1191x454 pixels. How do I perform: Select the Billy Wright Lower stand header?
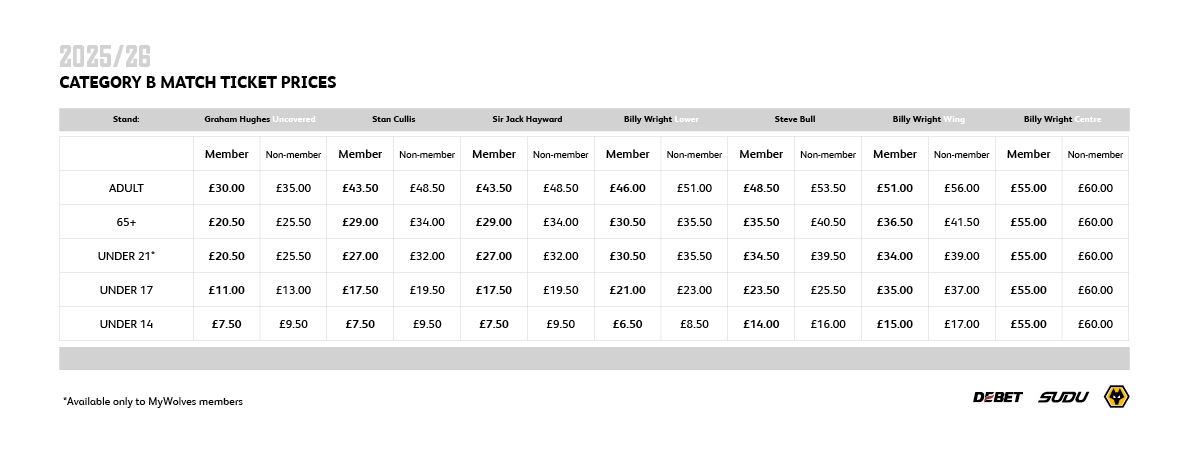click(x=661, y=119)
